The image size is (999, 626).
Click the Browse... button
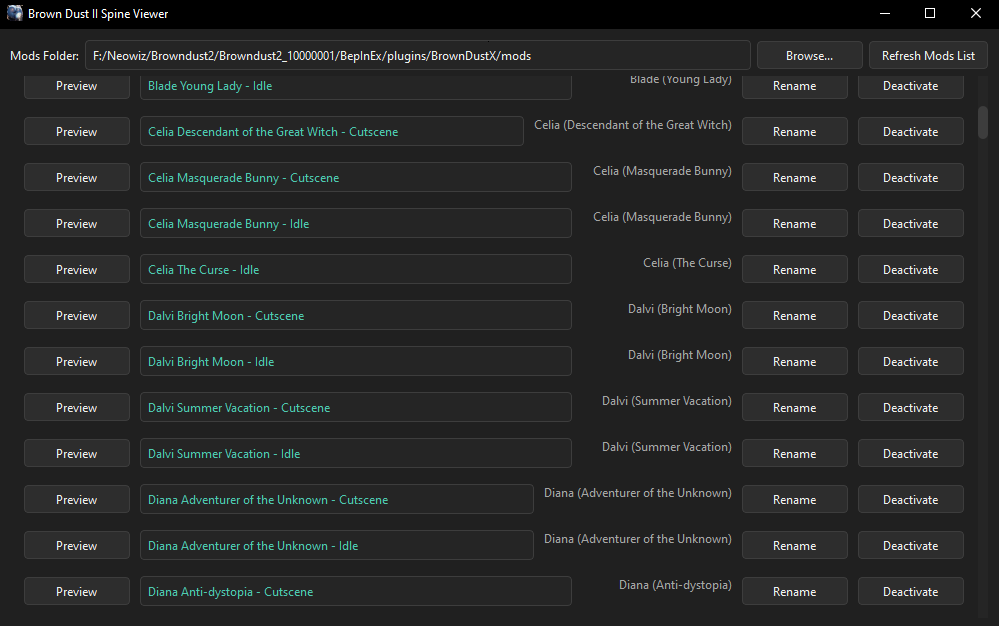coord(809,55)
